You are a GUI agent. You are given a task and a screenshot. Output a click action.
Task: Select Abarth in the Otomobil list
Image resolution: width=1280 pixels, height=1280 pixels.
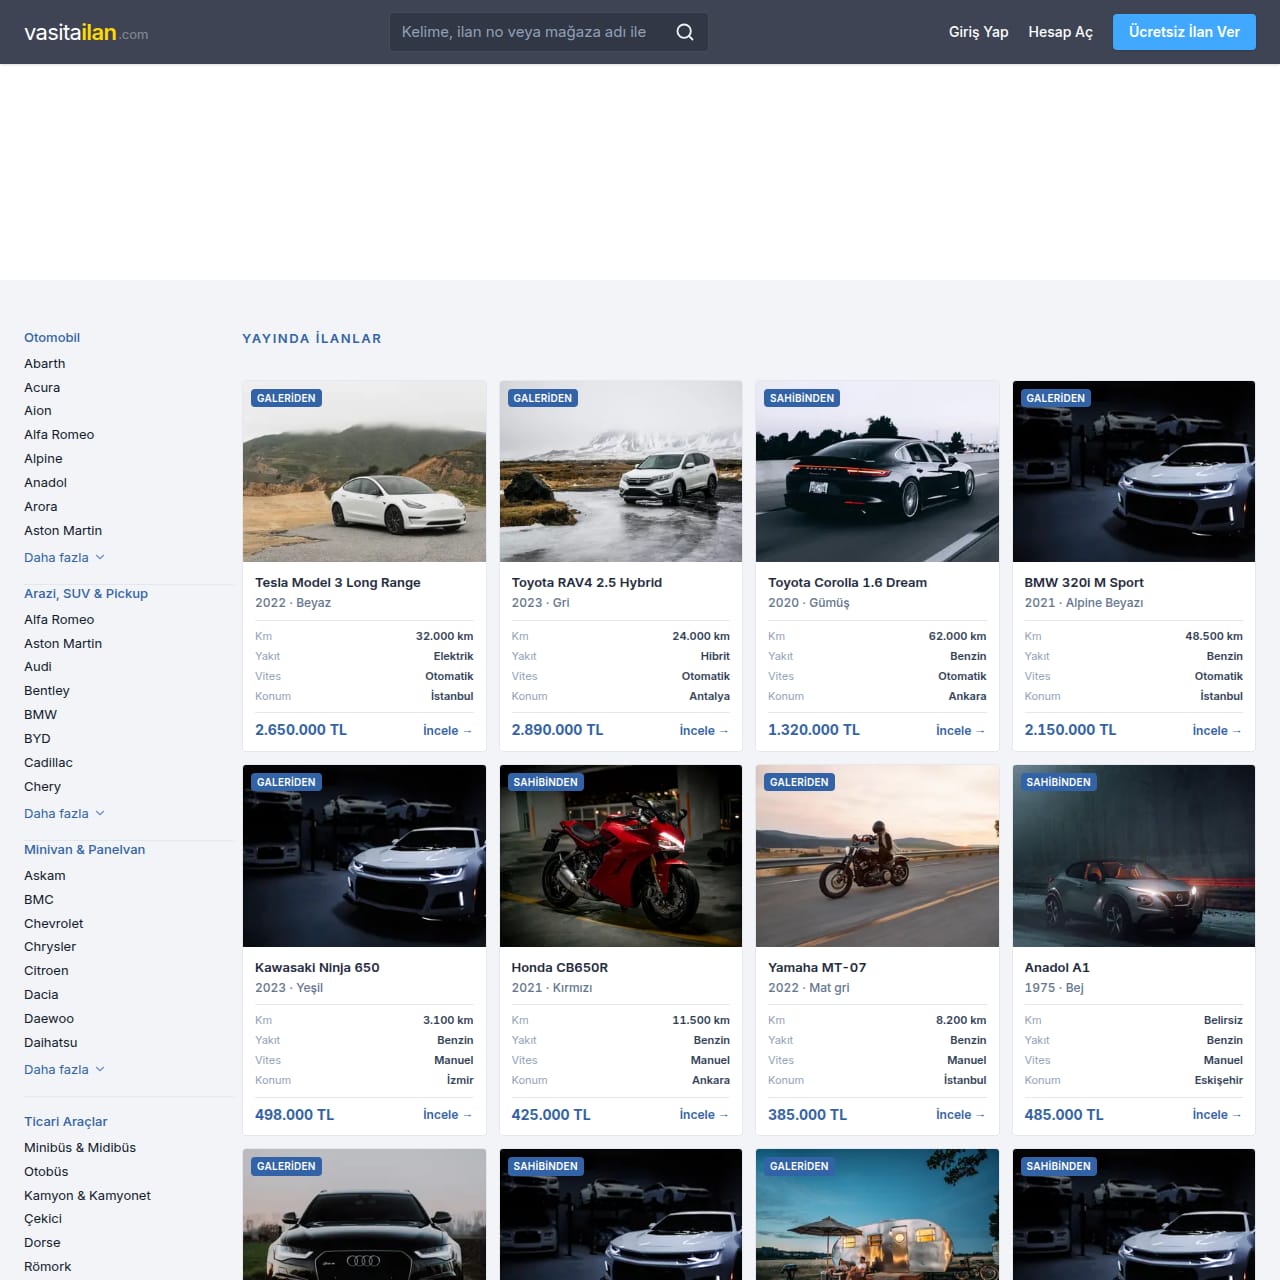point(45,364)
